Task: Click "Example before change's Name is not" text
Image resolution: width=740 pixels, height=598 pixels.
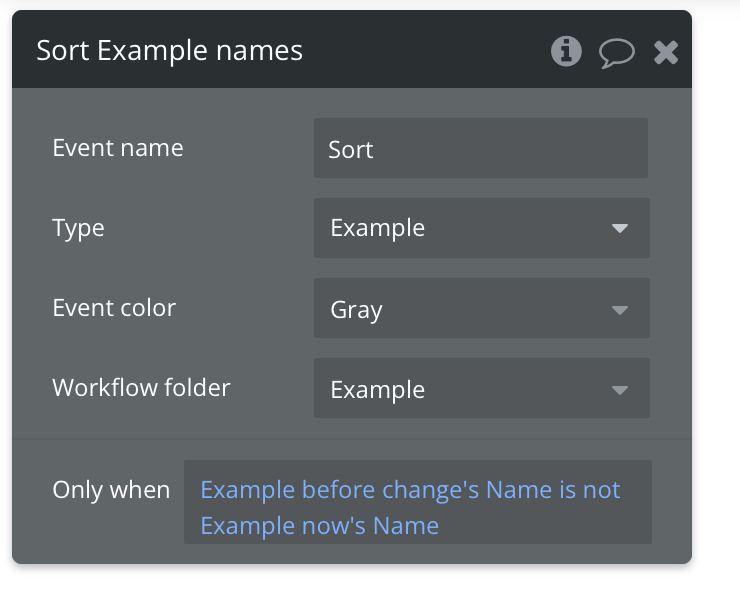Action: click(410, 490)
